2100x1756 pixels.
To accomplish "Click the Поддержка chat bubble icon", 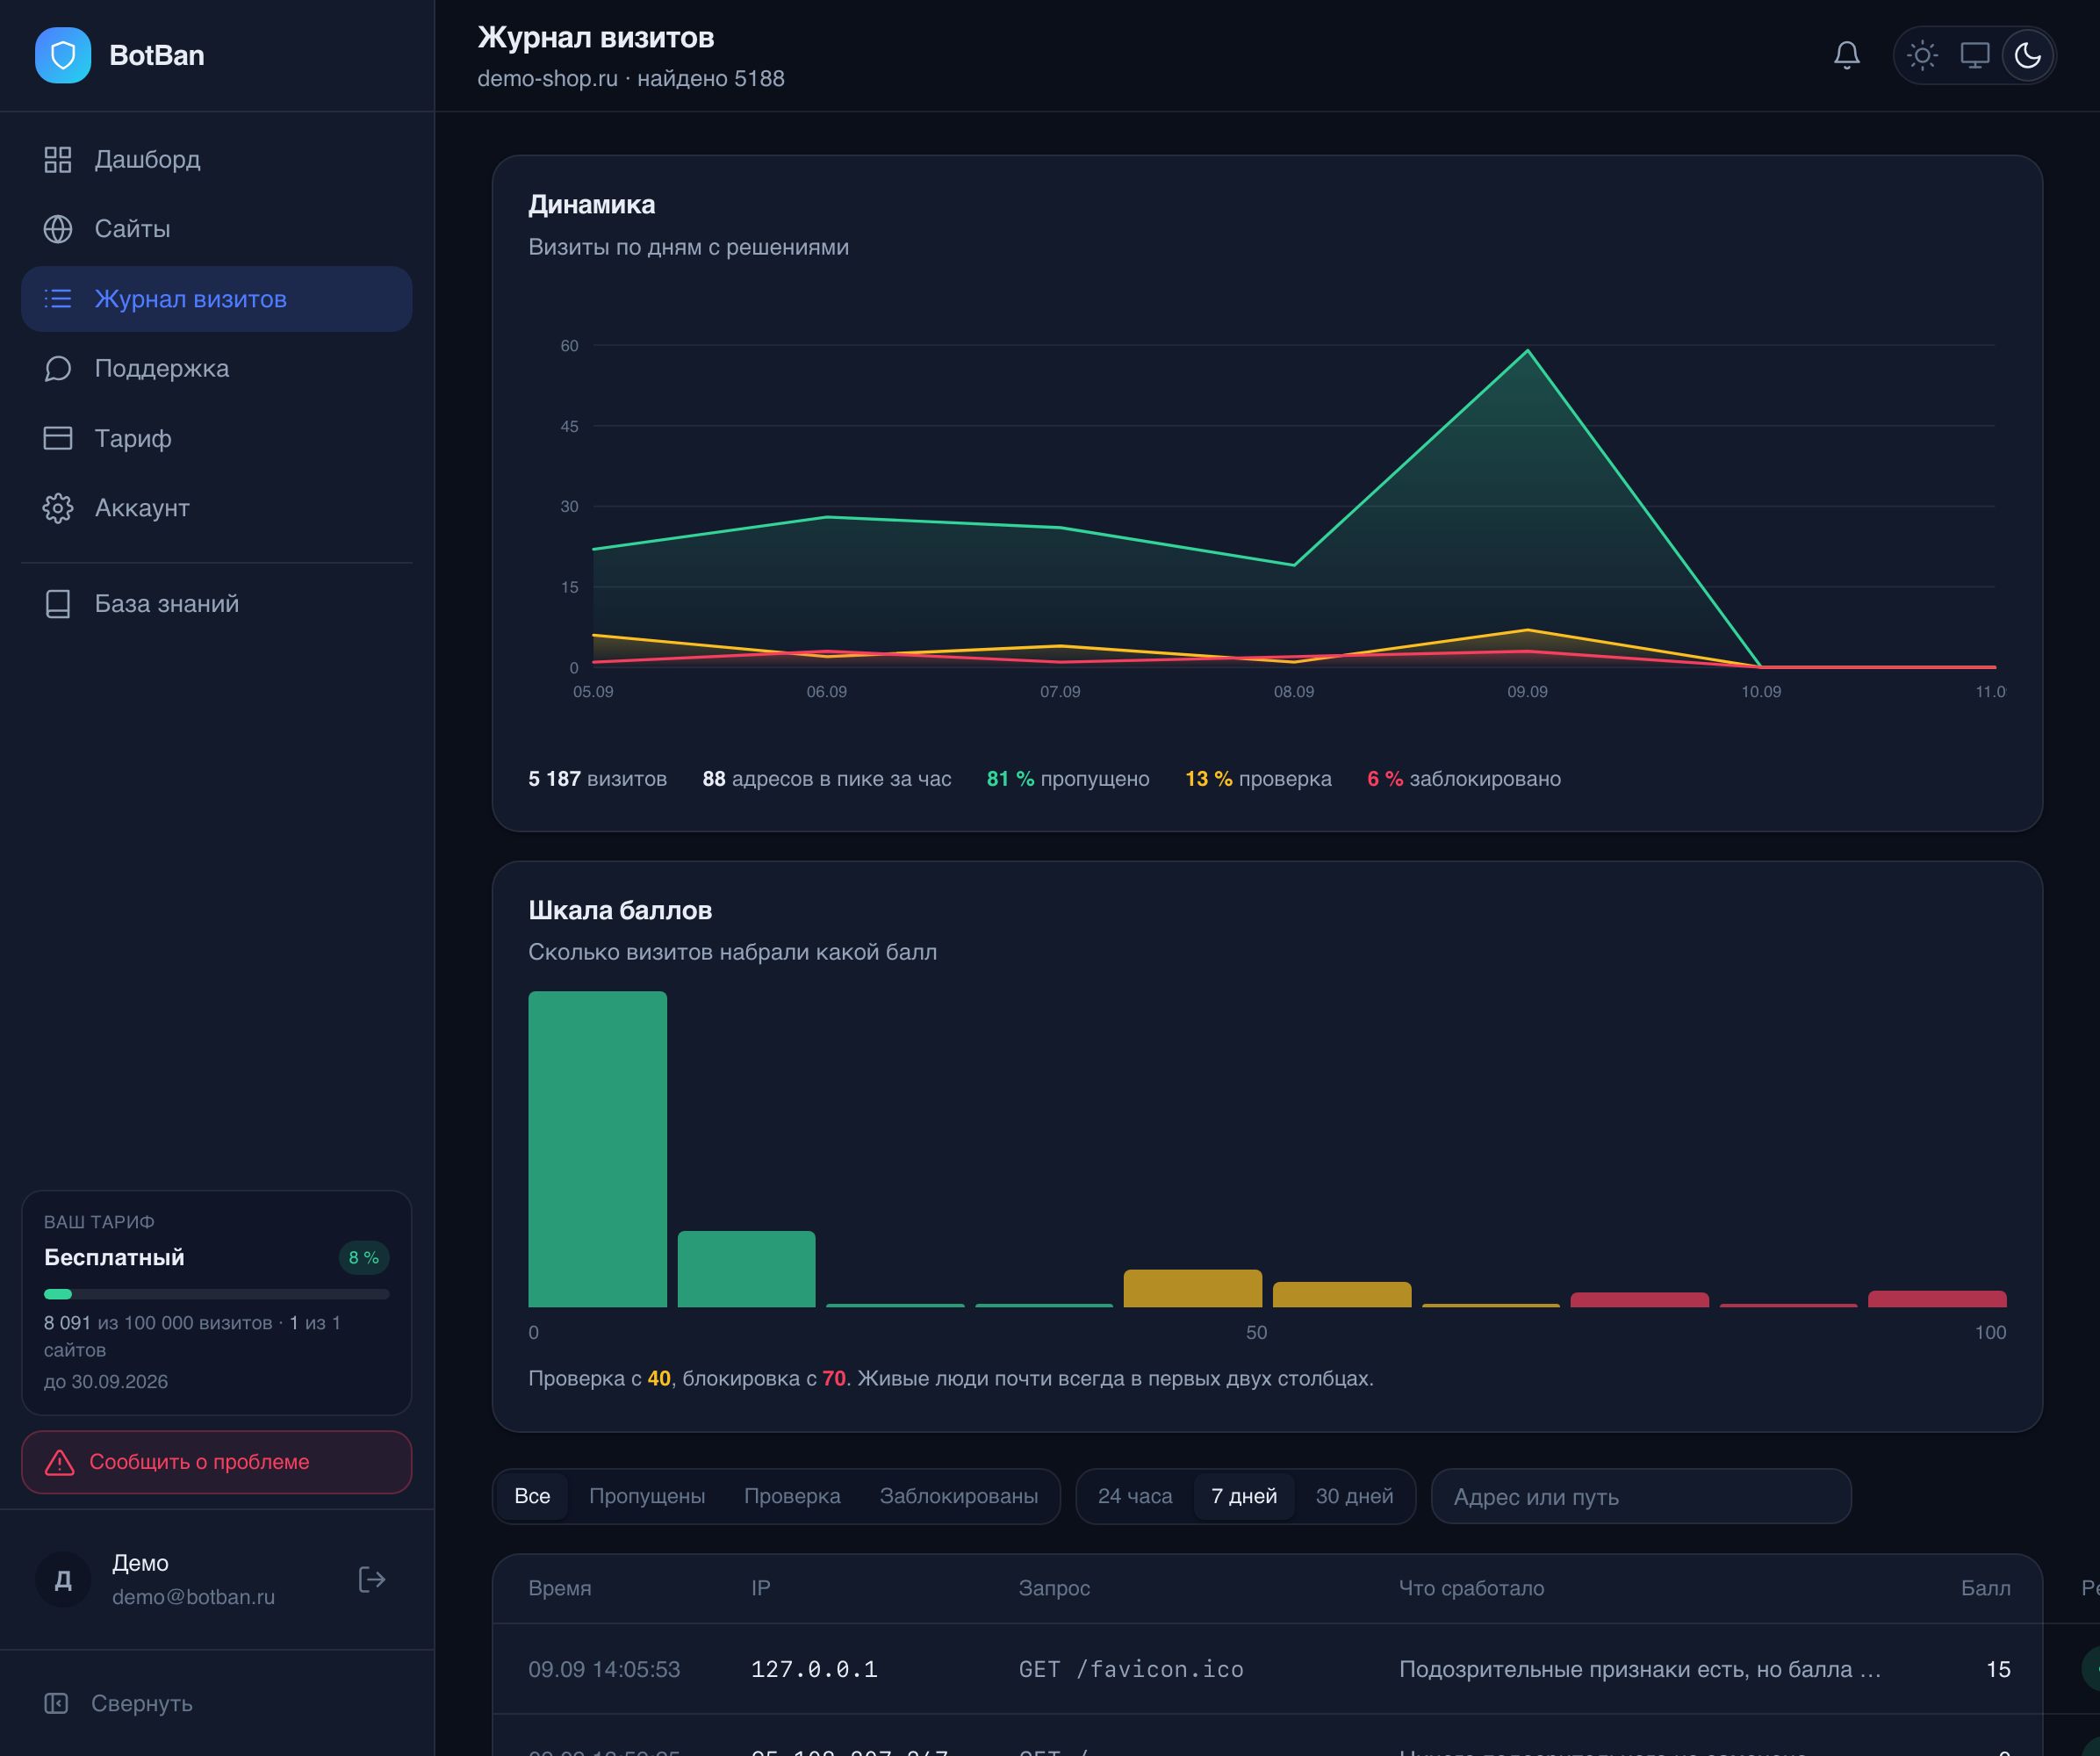I will tap(58, 369).
